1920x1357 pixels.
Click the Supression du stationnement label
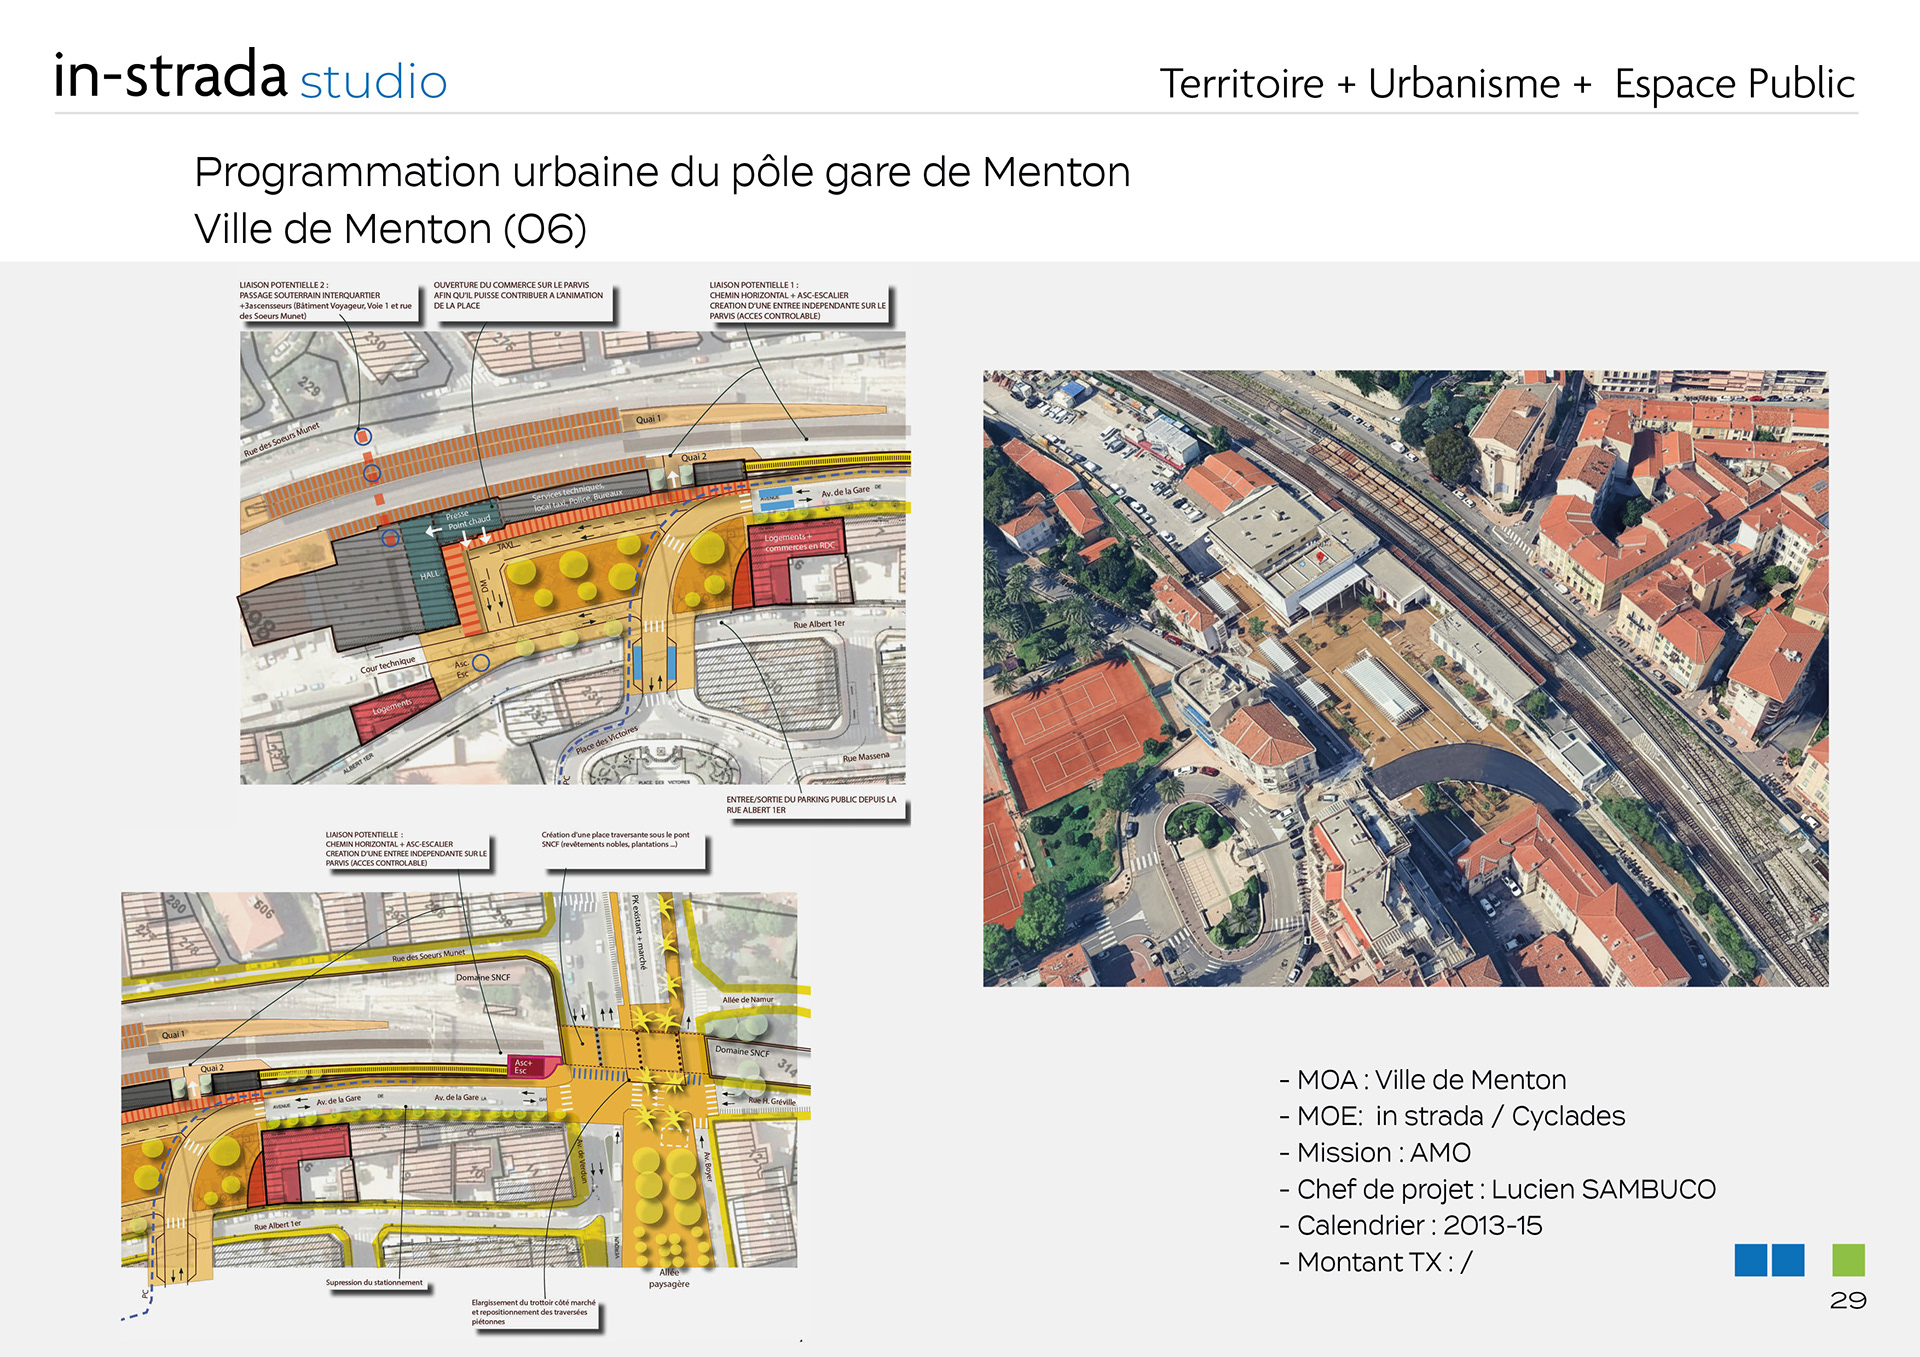(374, 1282)
